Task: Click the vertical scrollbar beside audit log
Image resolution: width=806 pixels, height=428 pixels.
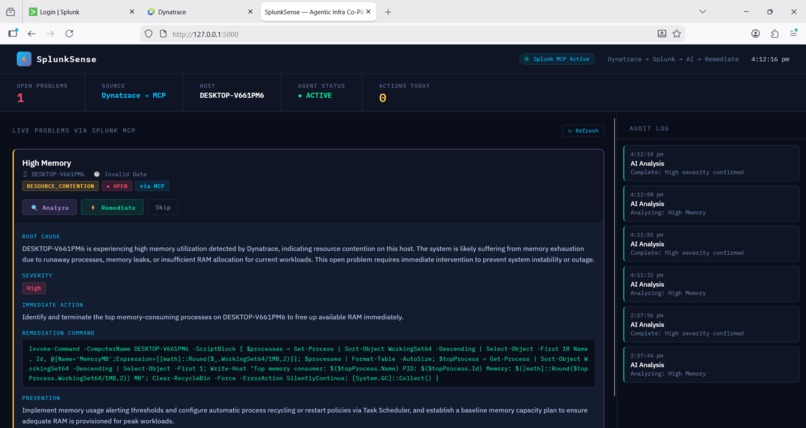Action: 615,257
